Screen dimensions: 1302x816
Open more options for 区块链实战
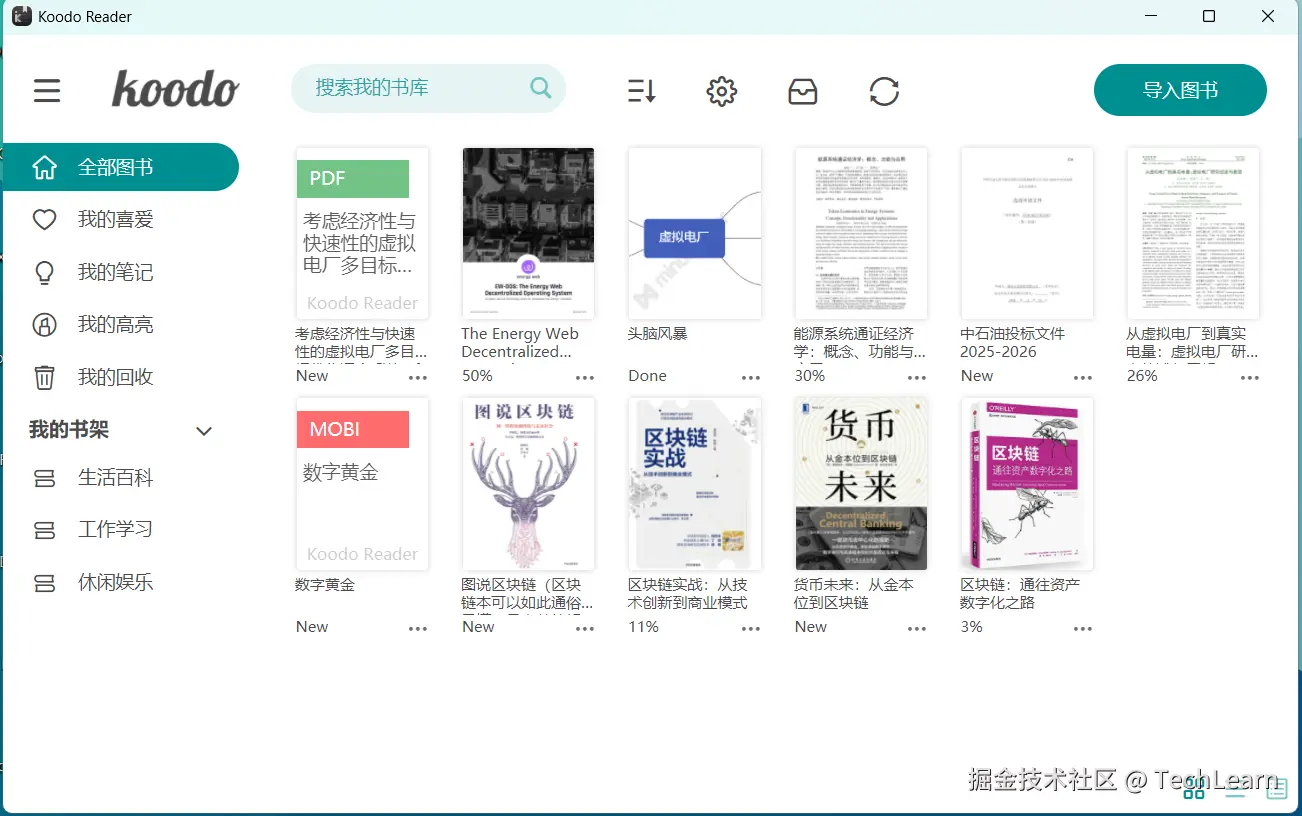[x=751, y=629]
